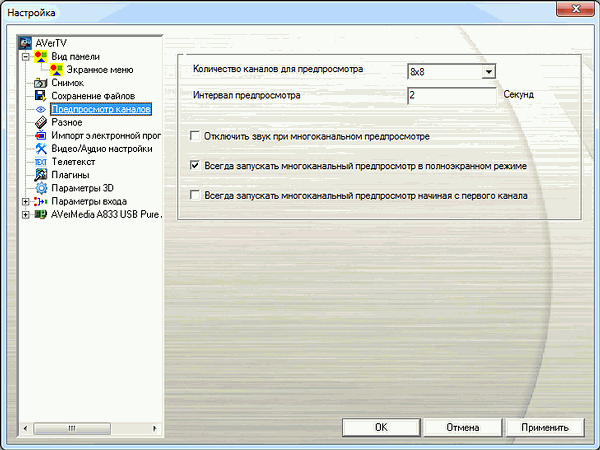Open the channel count 8x8 dropdown
600x450 pixels.
[488, 72]
